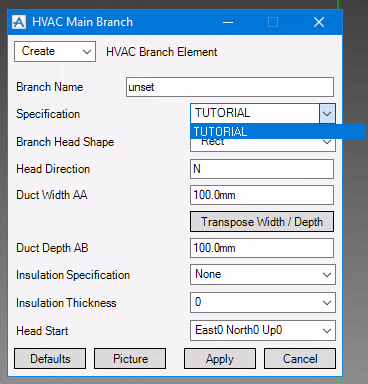This screenshot has height=384, width=368.
Task: Click the Duct Depth AB field
Action: (262, 248)
